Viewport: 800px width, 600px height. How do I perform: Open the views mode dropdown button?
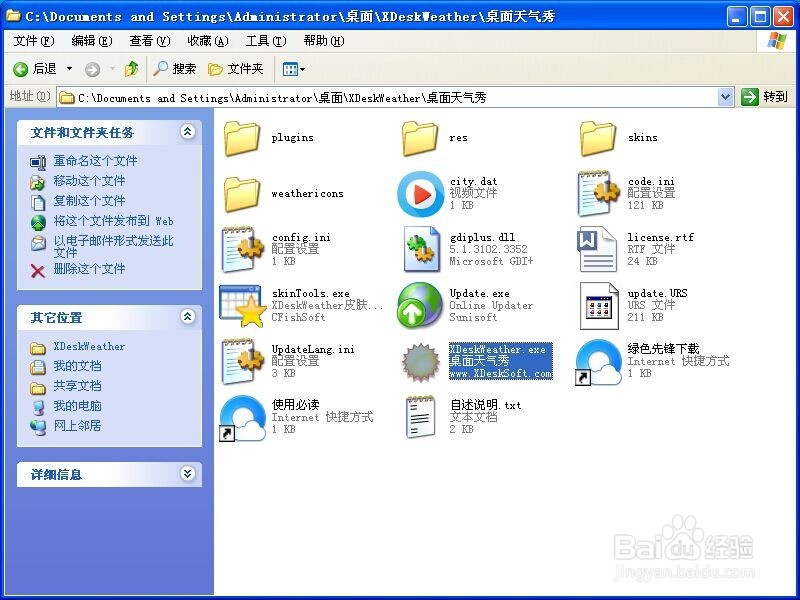click(293, 69)
